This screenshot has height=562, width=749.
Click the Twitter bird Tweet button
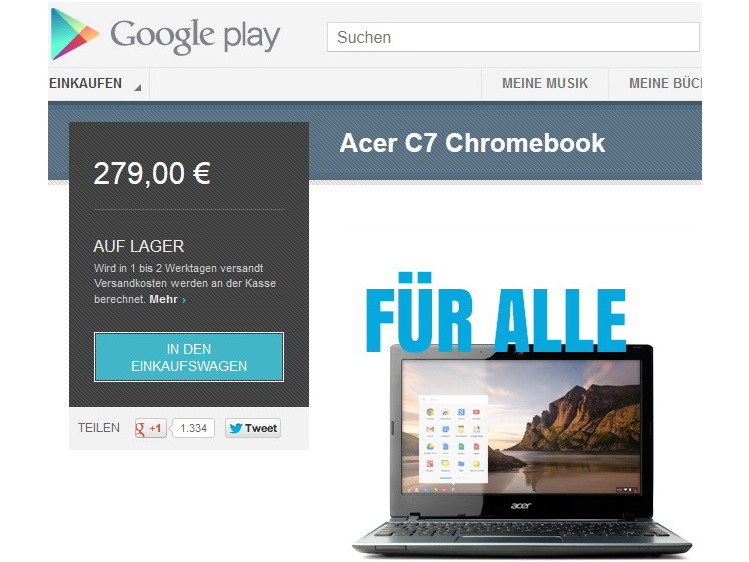[x=253, y=428]
